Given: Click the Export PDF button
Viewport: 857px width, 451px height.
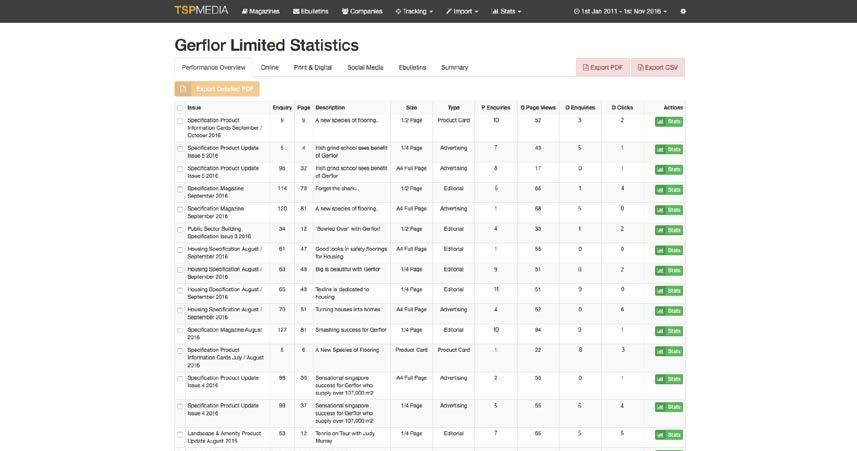Looking at the screenshot, I should point(603,67).
